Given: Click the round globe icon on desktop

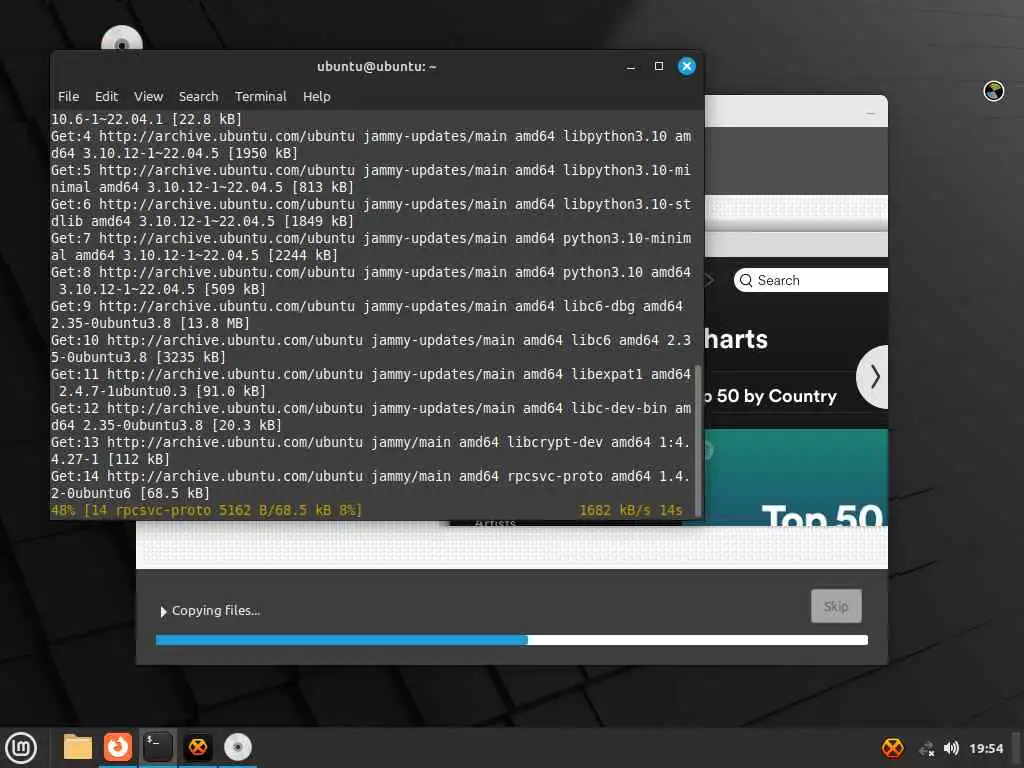Looking at the screenshot, I should point(994,91).
